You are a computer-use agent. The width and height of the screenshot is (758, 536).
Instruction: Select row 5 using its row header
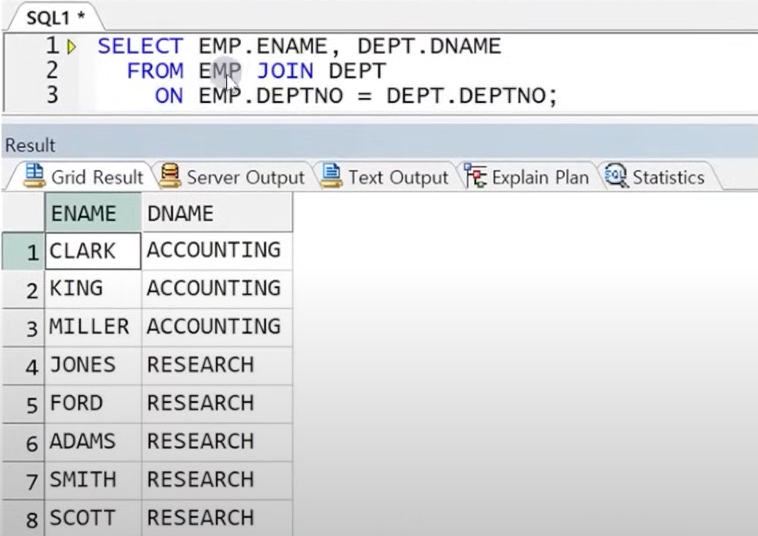coord(23,404)
